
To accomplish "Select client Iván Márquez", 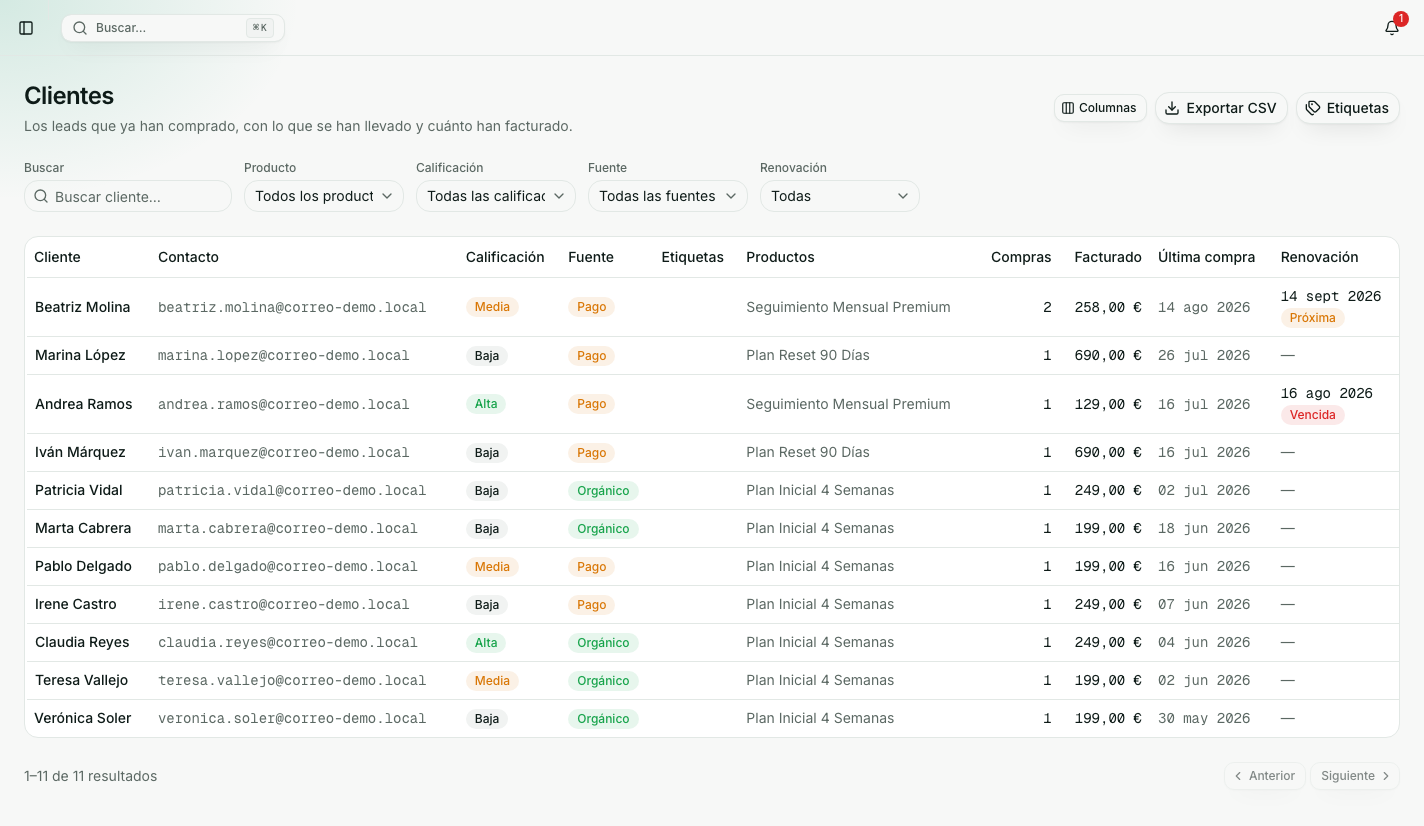I will [x=80, y=452].
